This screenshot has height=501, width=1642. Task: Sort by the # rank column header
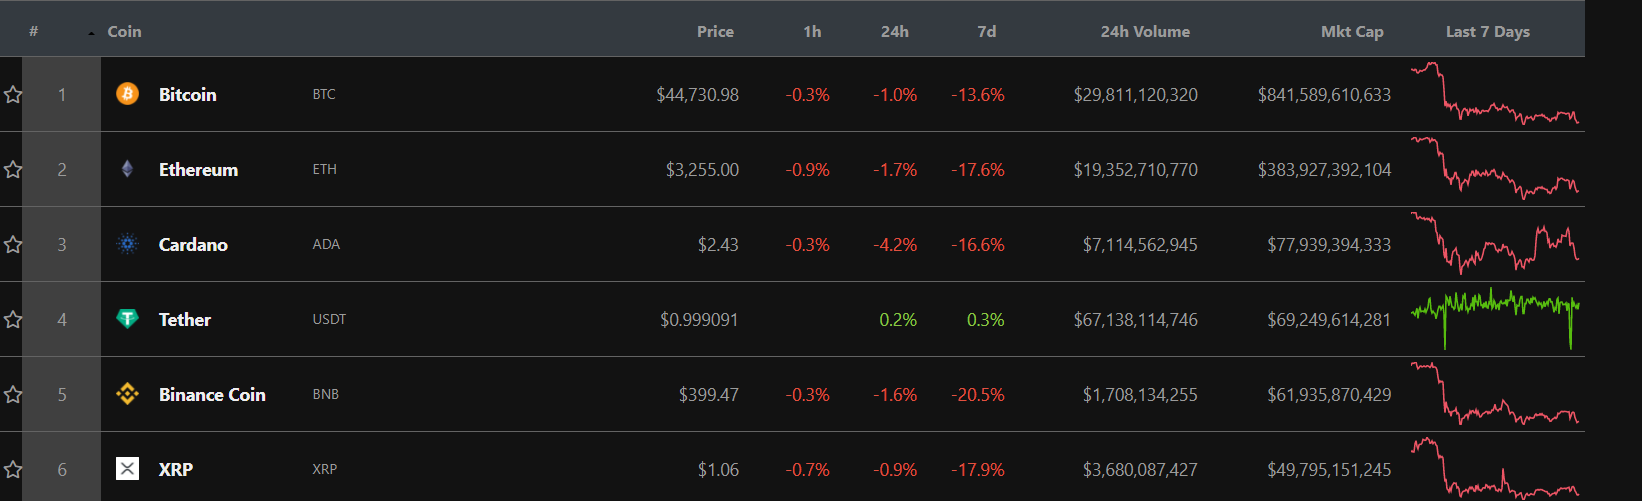pos(33,32)
